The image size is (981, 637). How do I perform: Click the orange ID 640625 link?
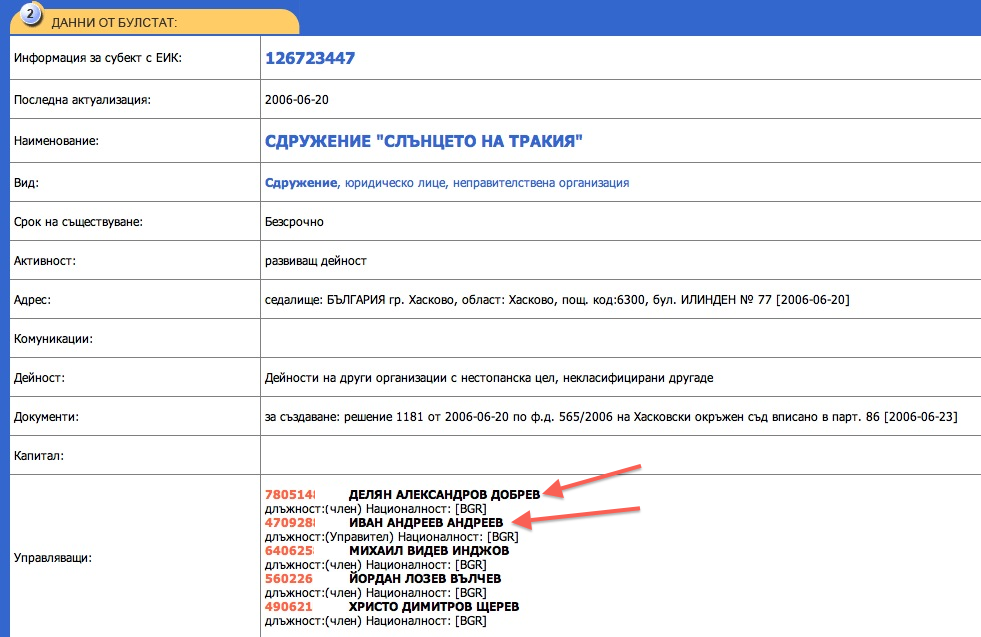289,550
